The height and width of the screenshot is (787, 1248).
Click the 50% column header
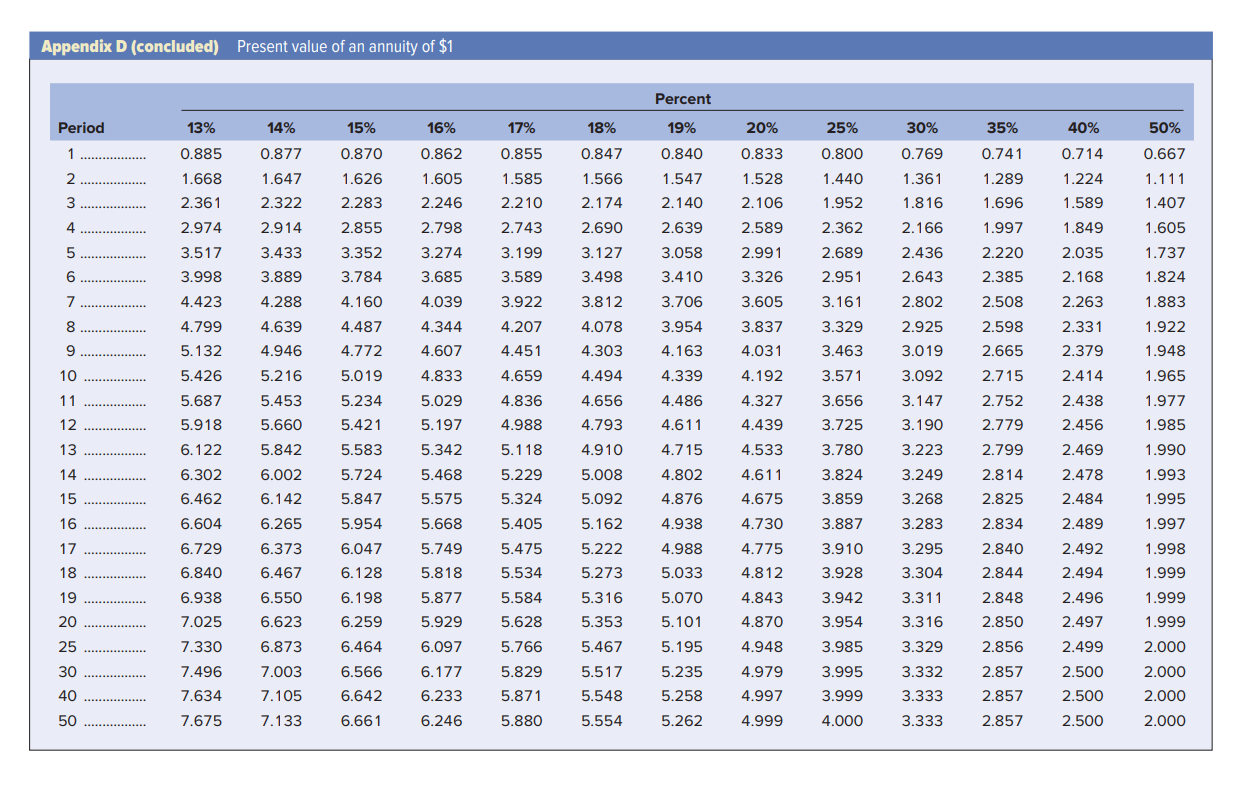click(1164, 127)
